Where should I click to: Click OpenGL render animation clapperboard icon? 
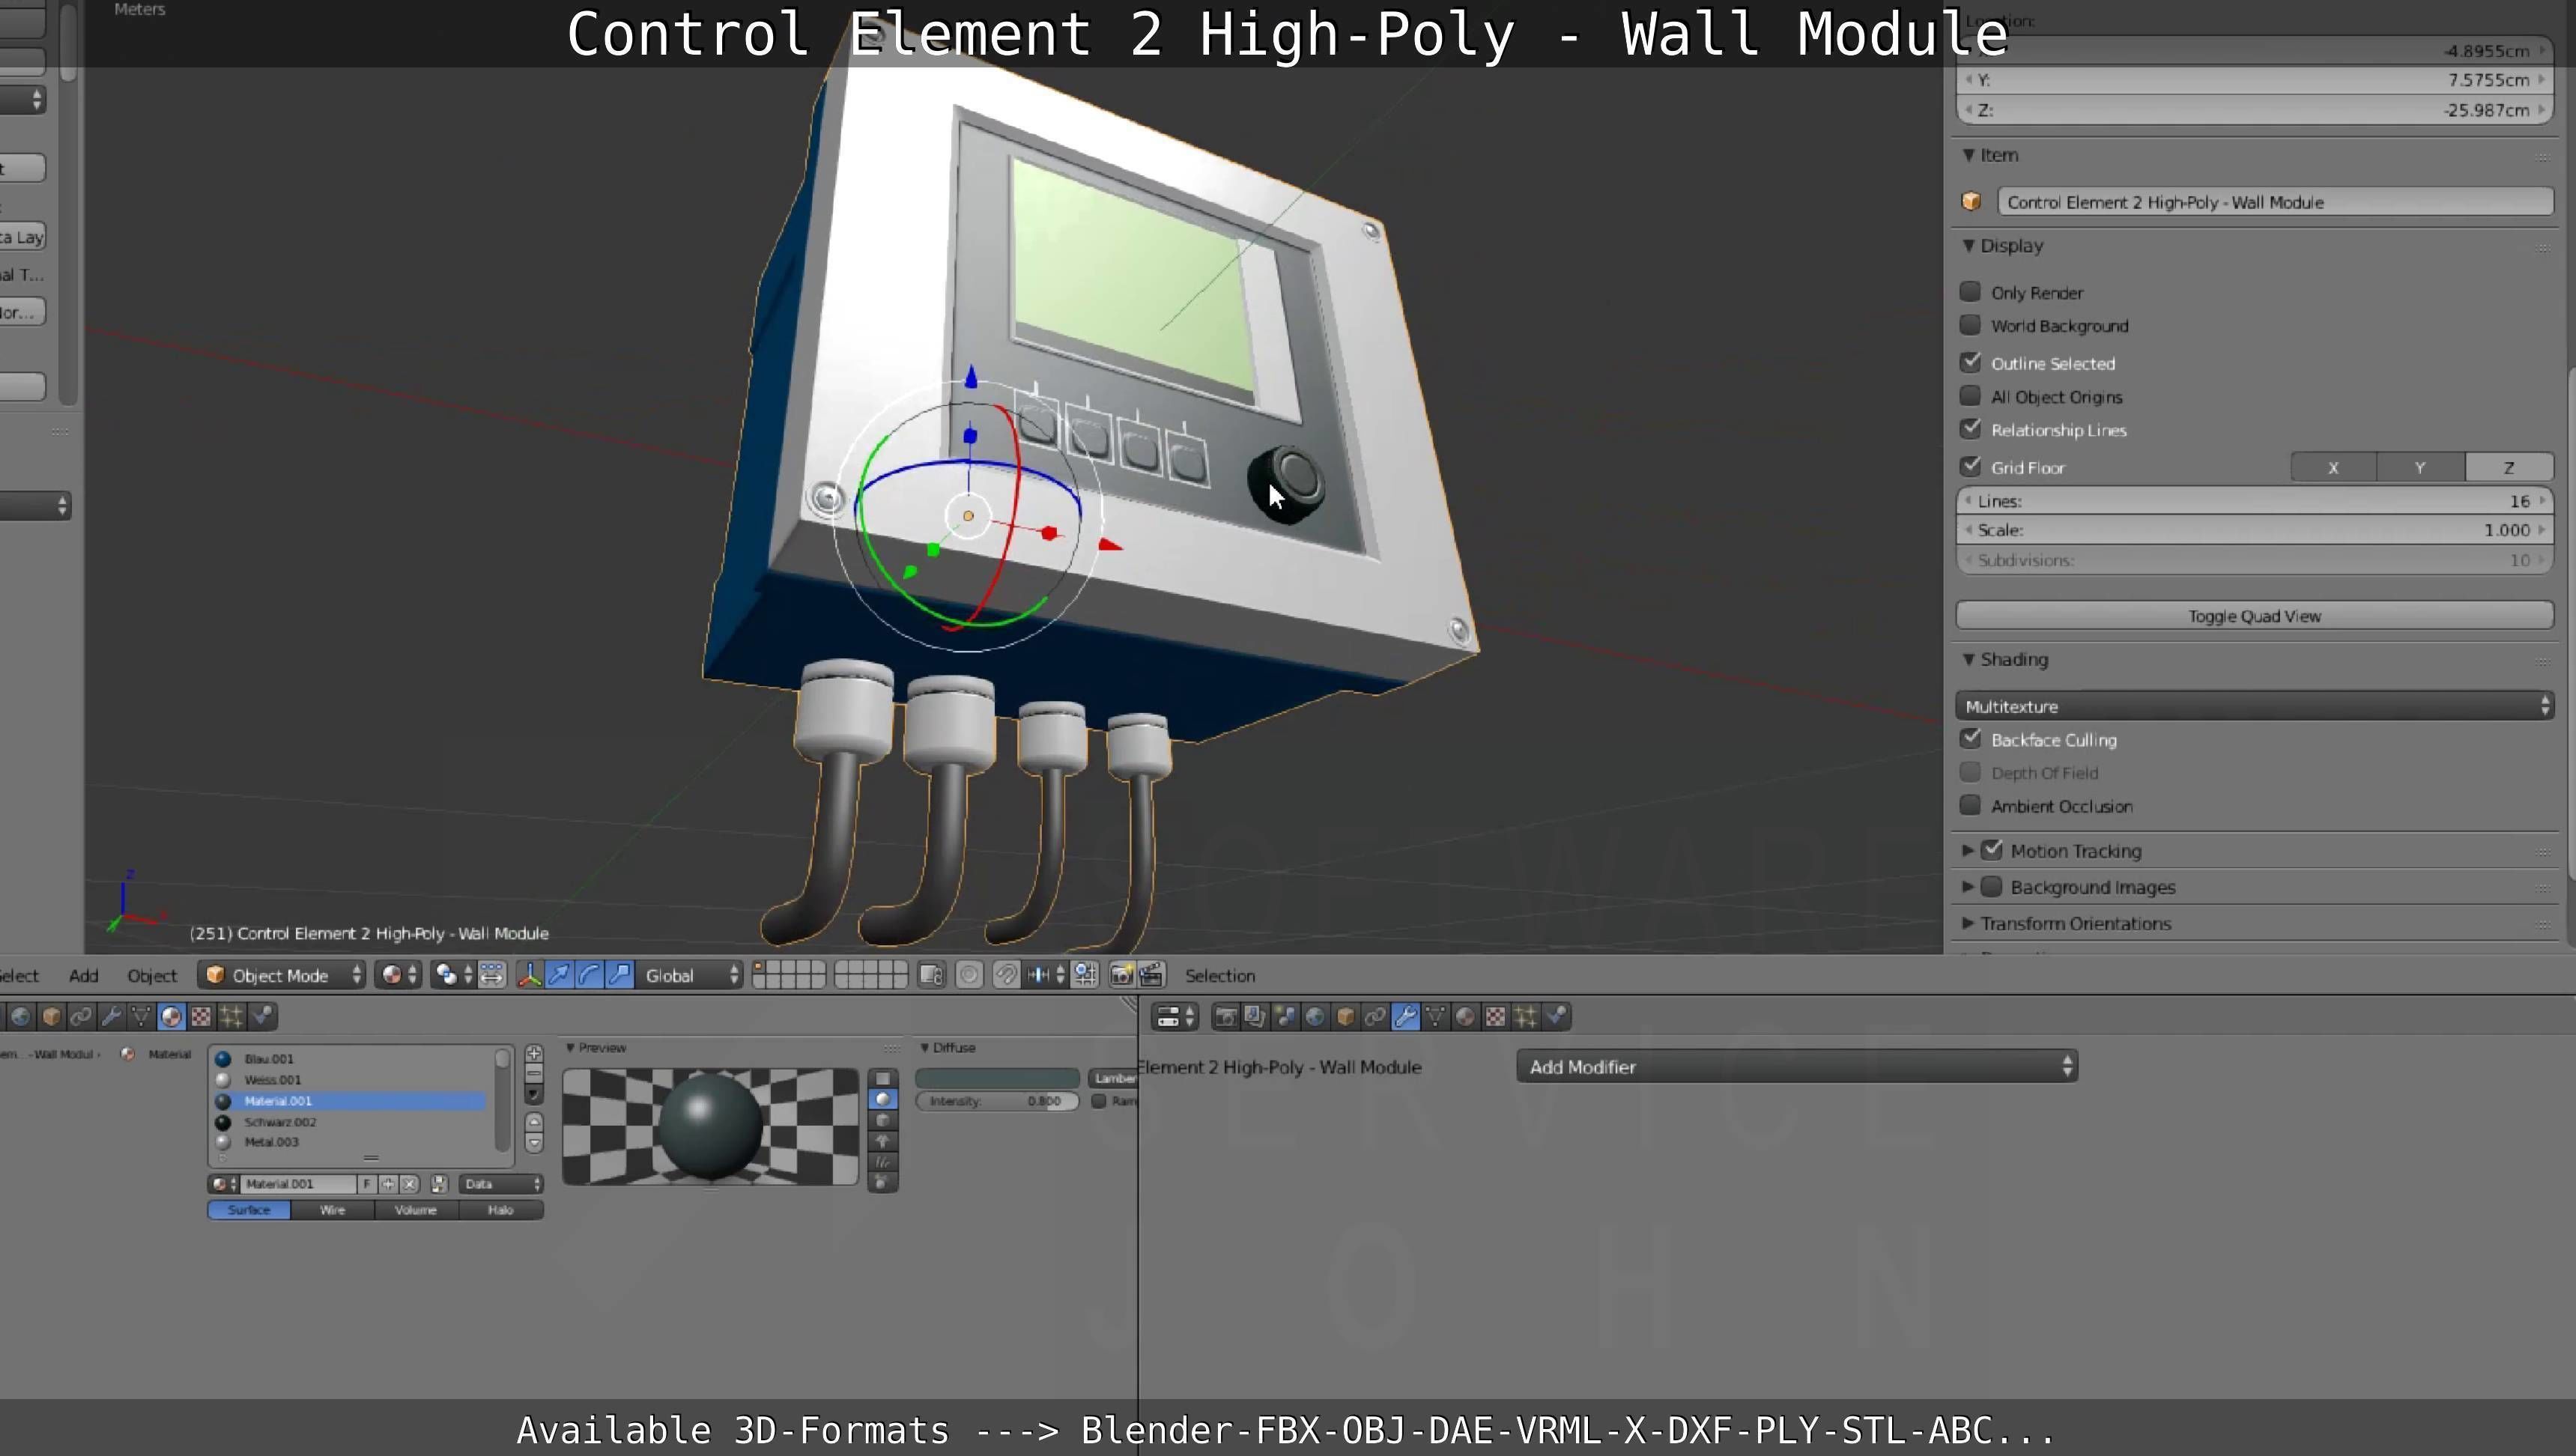pyautogui.click(x=1151, y=975)
